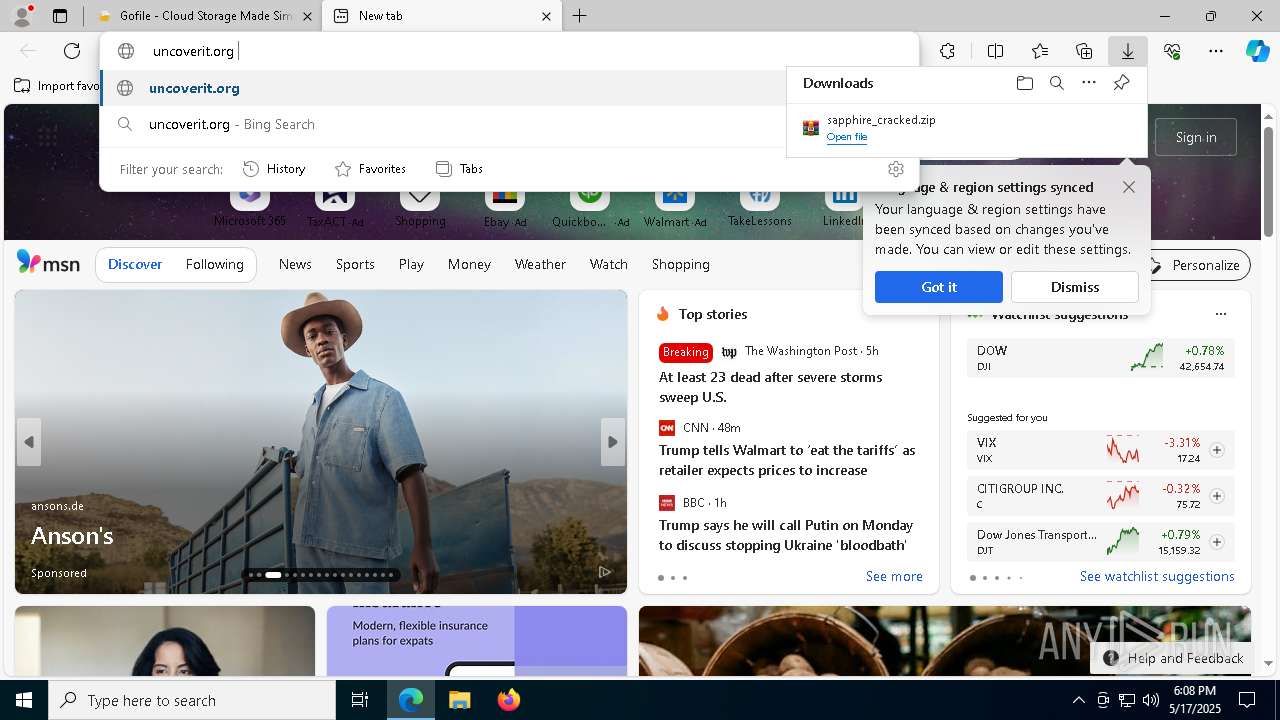
Task: Add Dow Jones Transport to watchlist
Action: tap(1217, 542)
